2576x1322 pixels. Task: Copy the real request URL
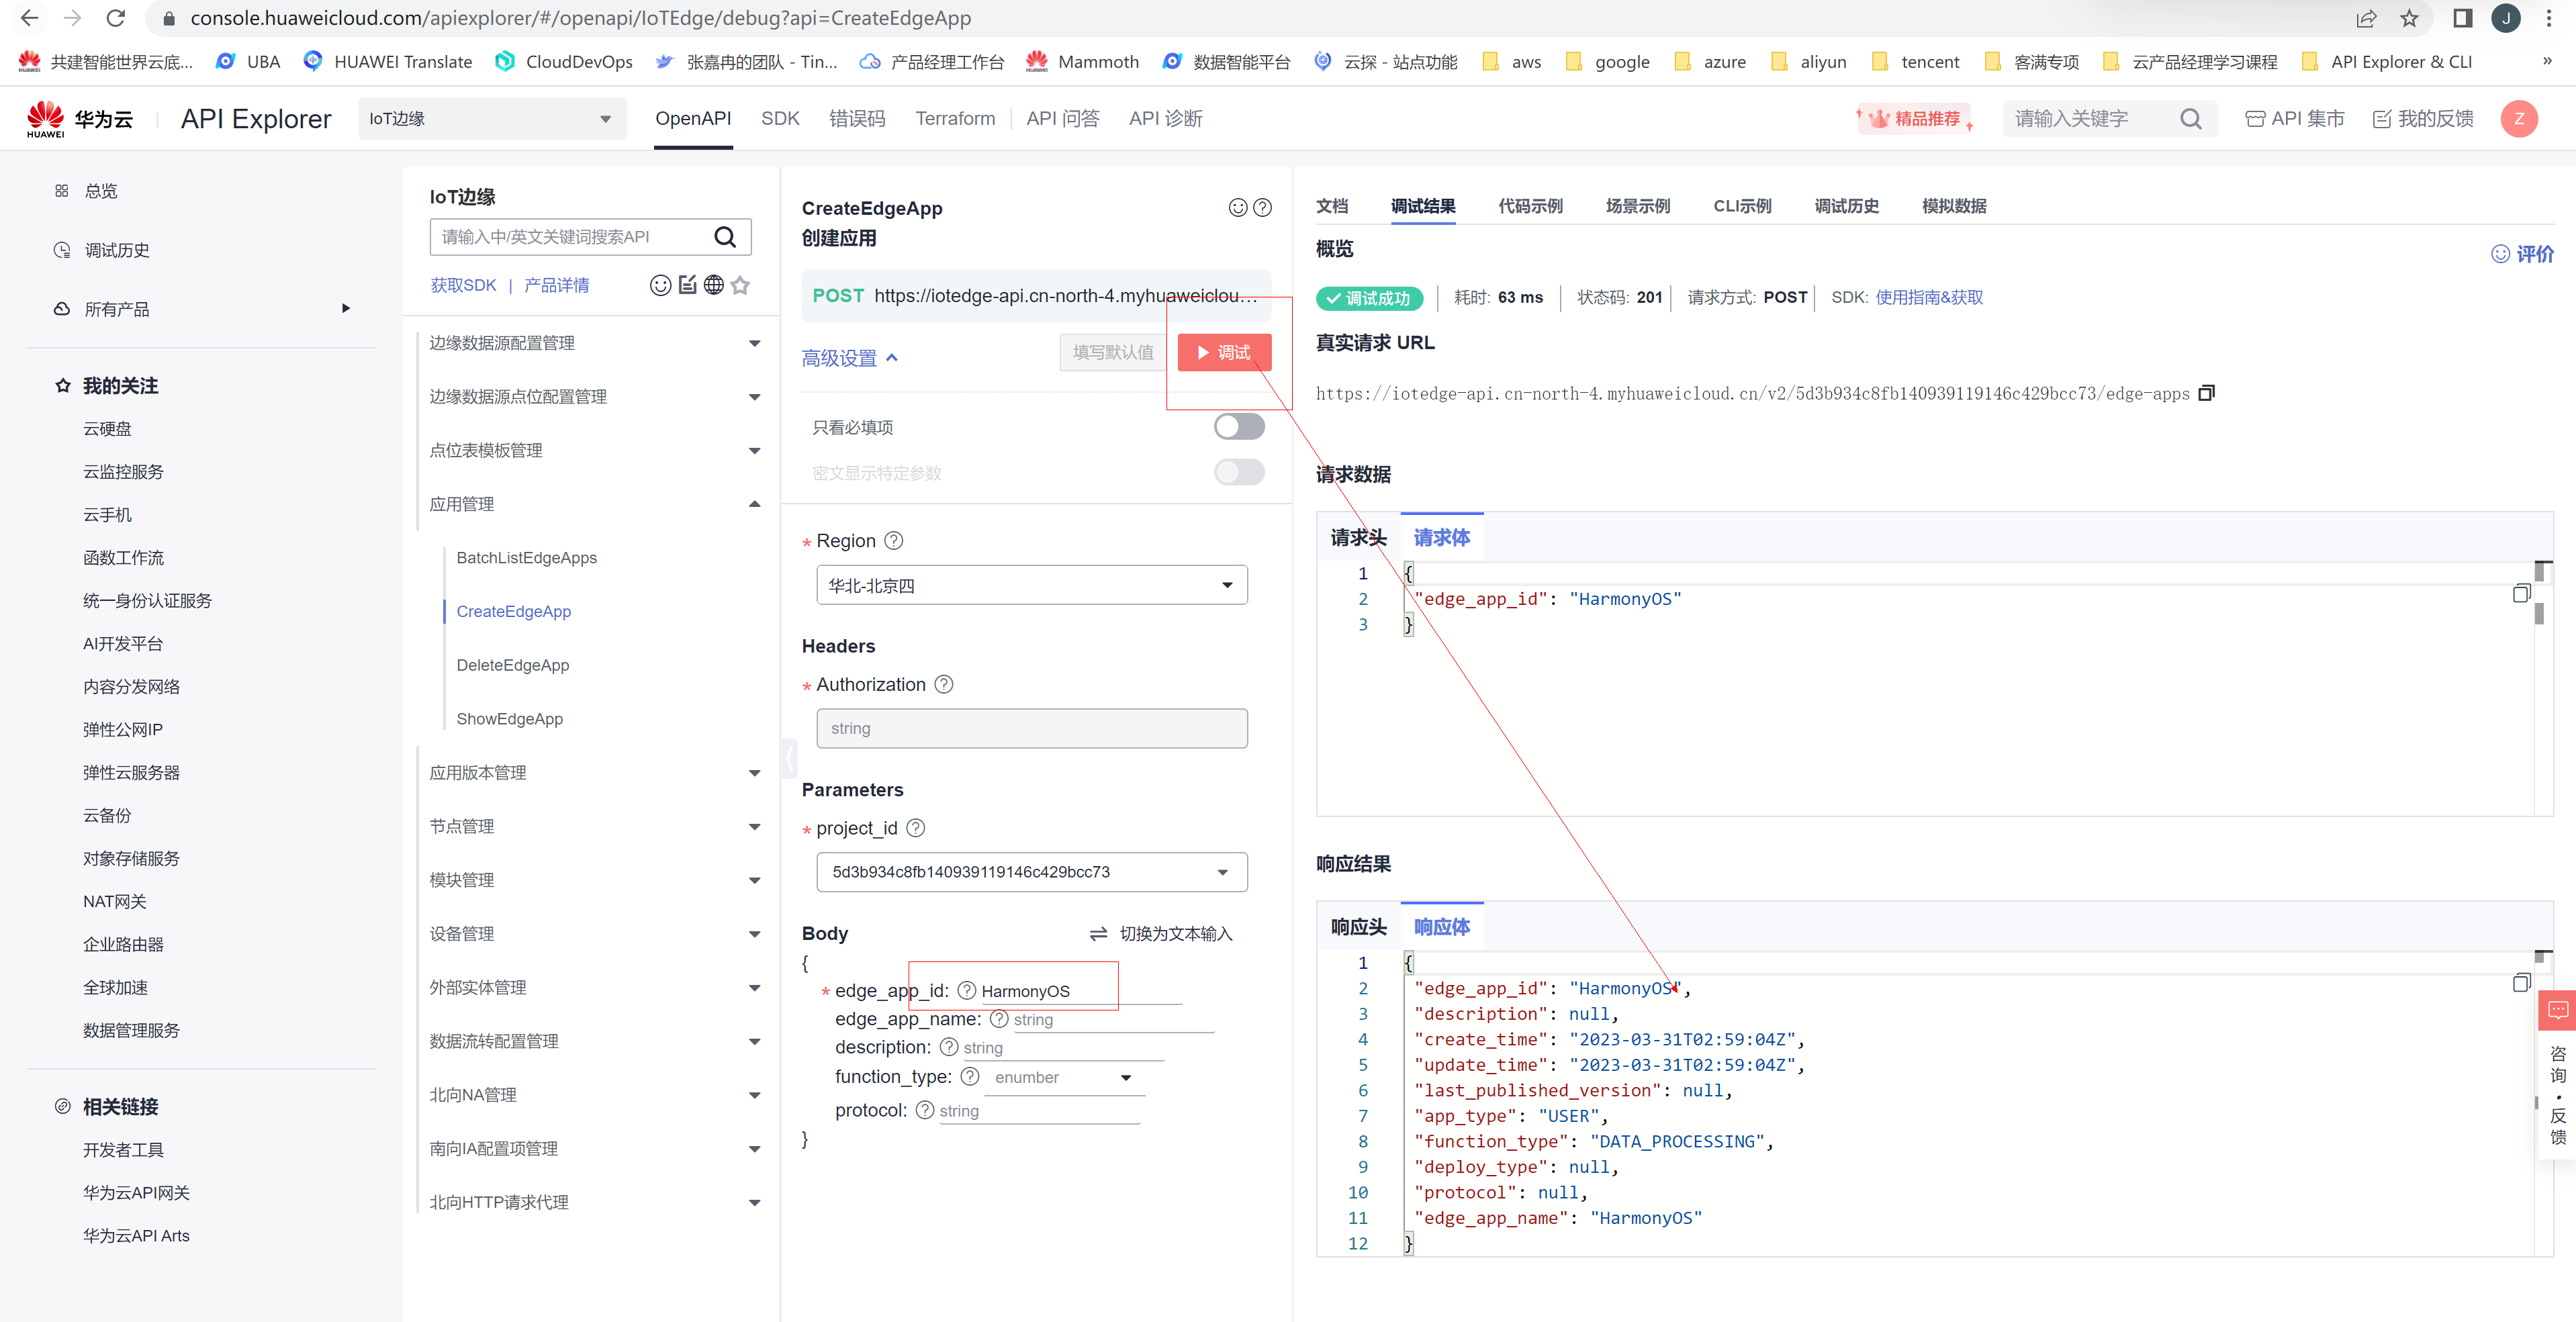tap(2207, 393)
